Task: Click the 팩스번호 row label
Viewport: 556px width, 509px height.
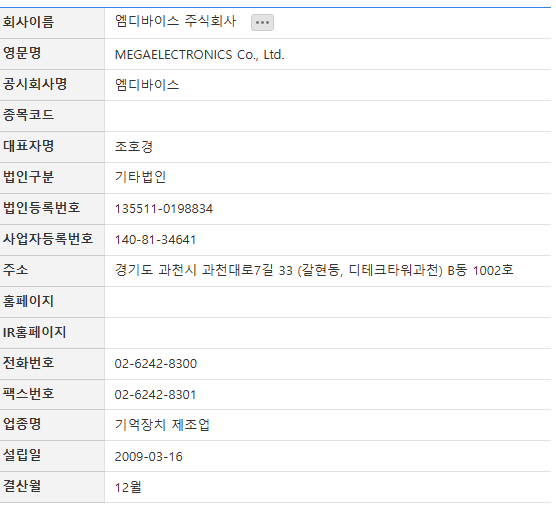Action: pos(28,393)
